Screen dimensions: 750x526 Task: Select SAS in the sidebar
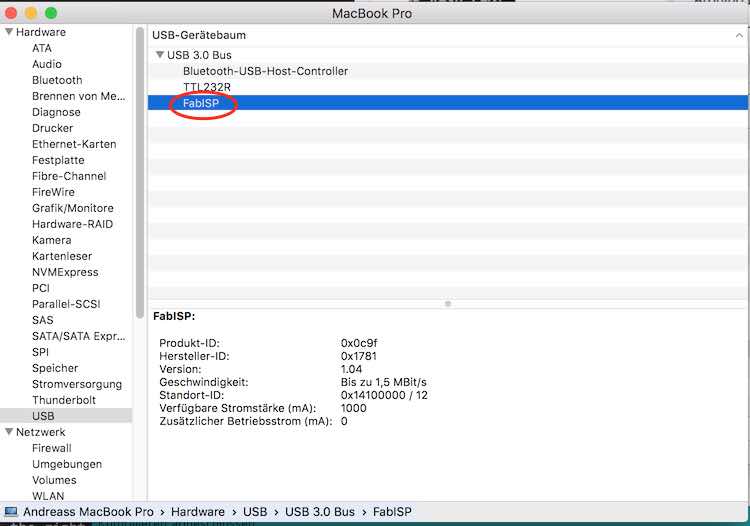(x=43, y=320)
